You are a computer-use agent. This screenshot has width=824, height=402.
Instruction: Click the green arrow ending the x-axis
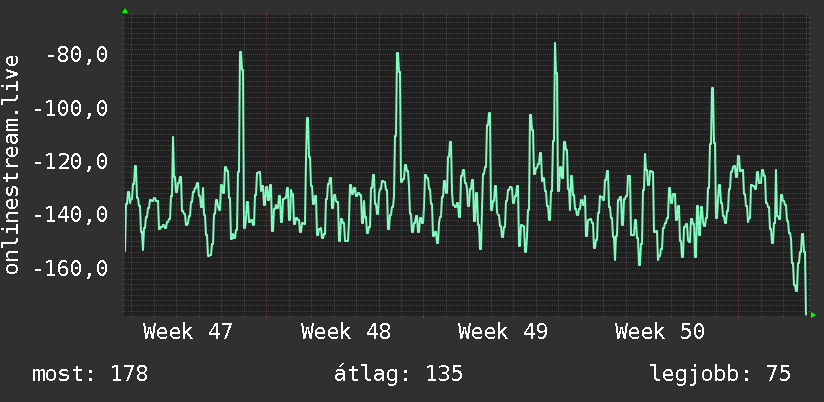tap(813, 315)
